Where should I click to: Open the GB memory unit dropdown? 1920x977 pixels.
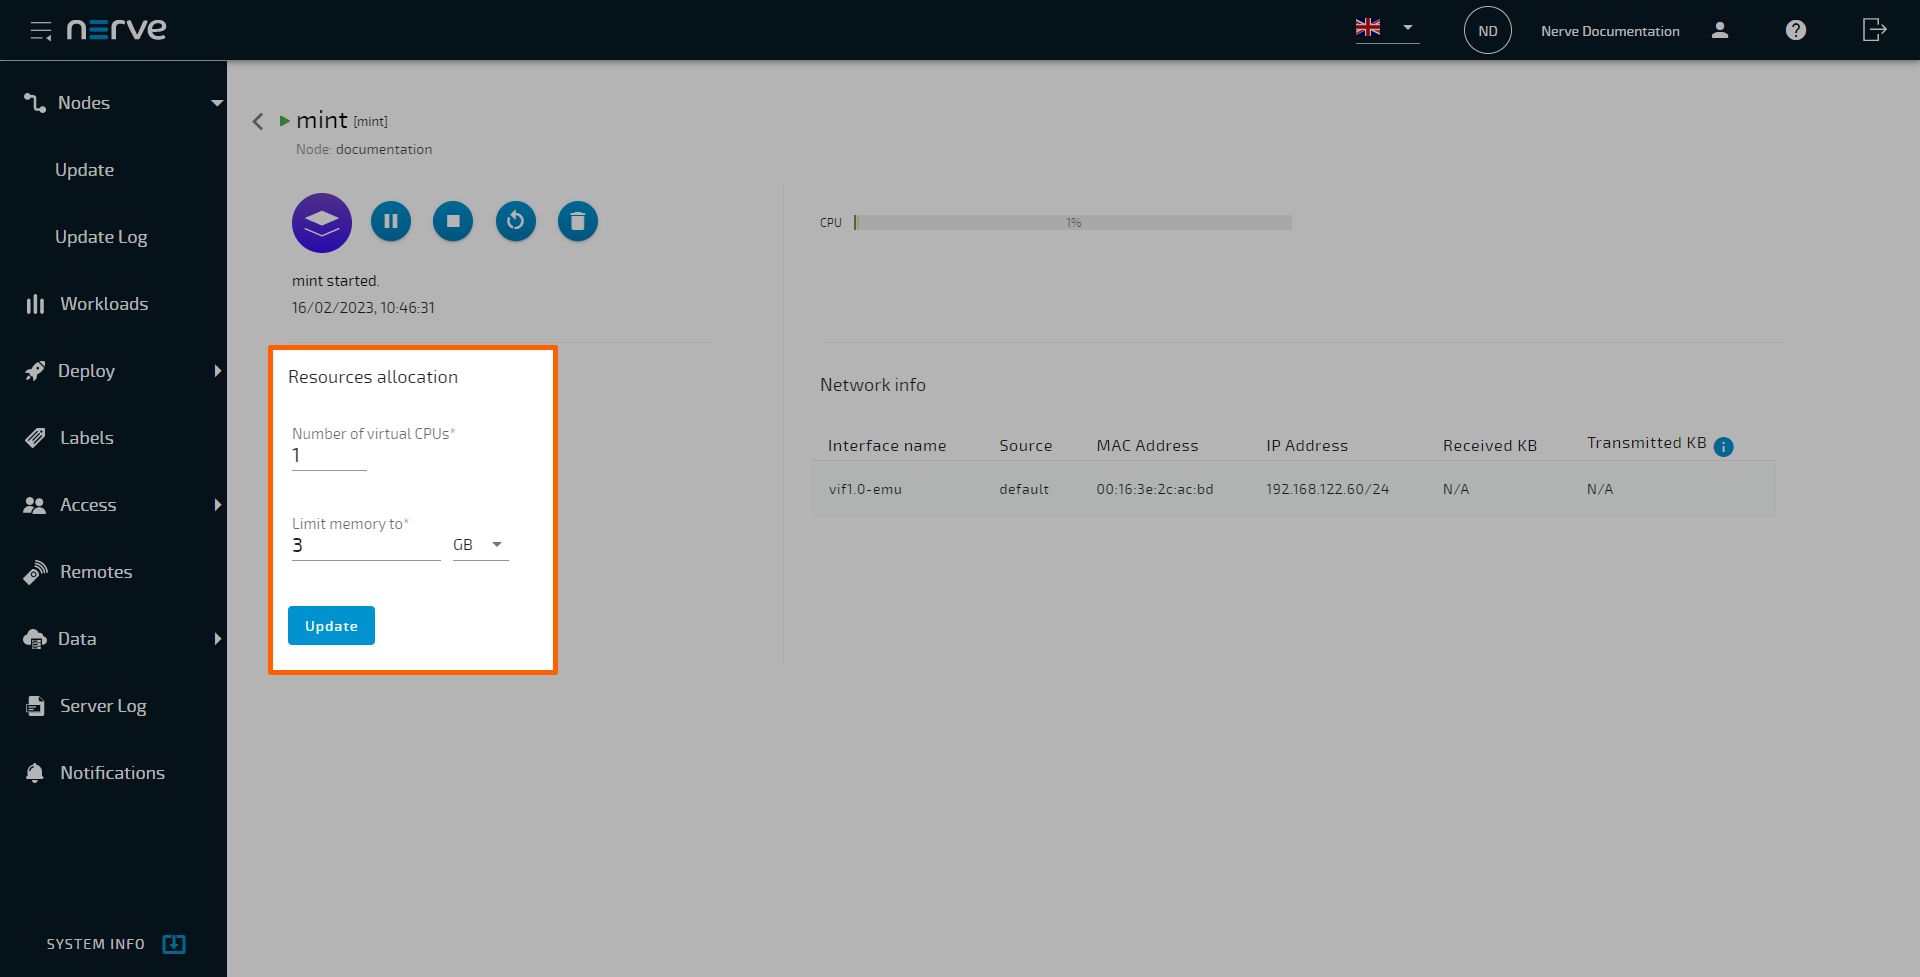point(481,545)
